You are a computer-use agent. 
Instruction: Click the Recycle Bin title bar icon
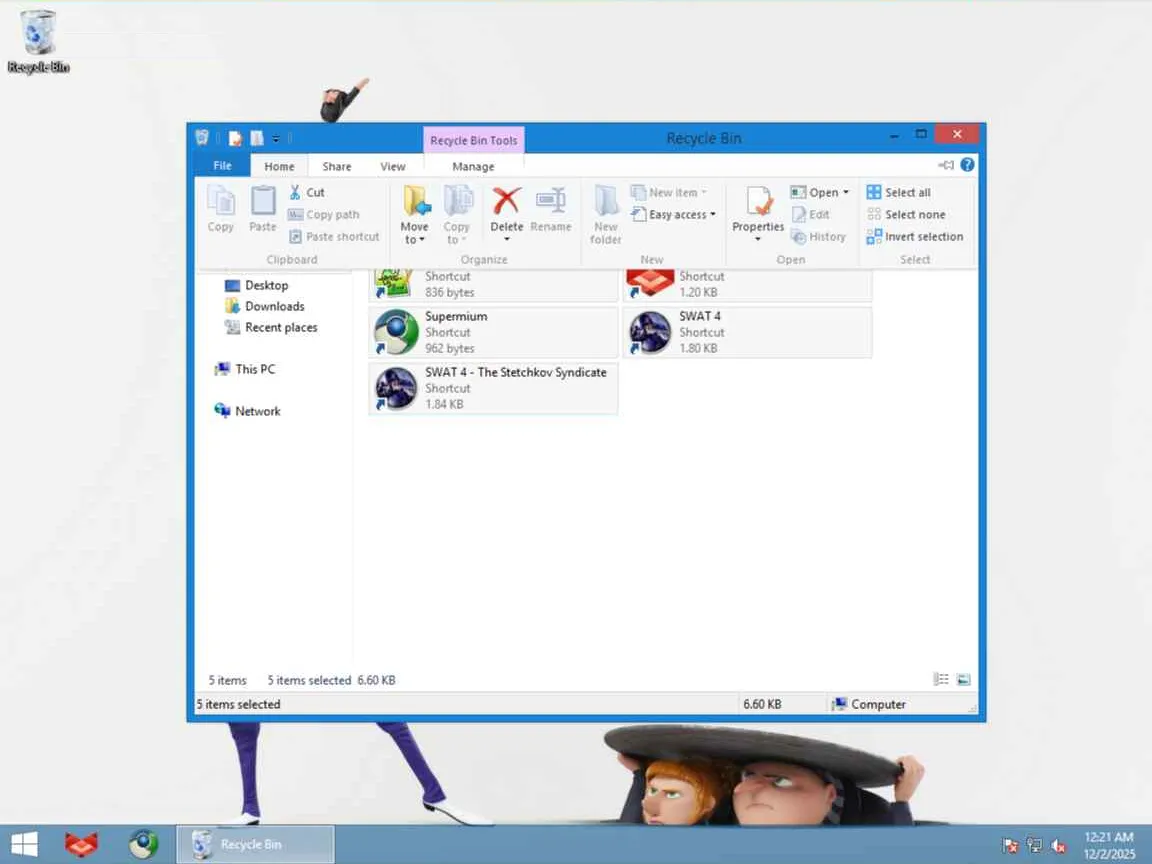click(202, 137)
